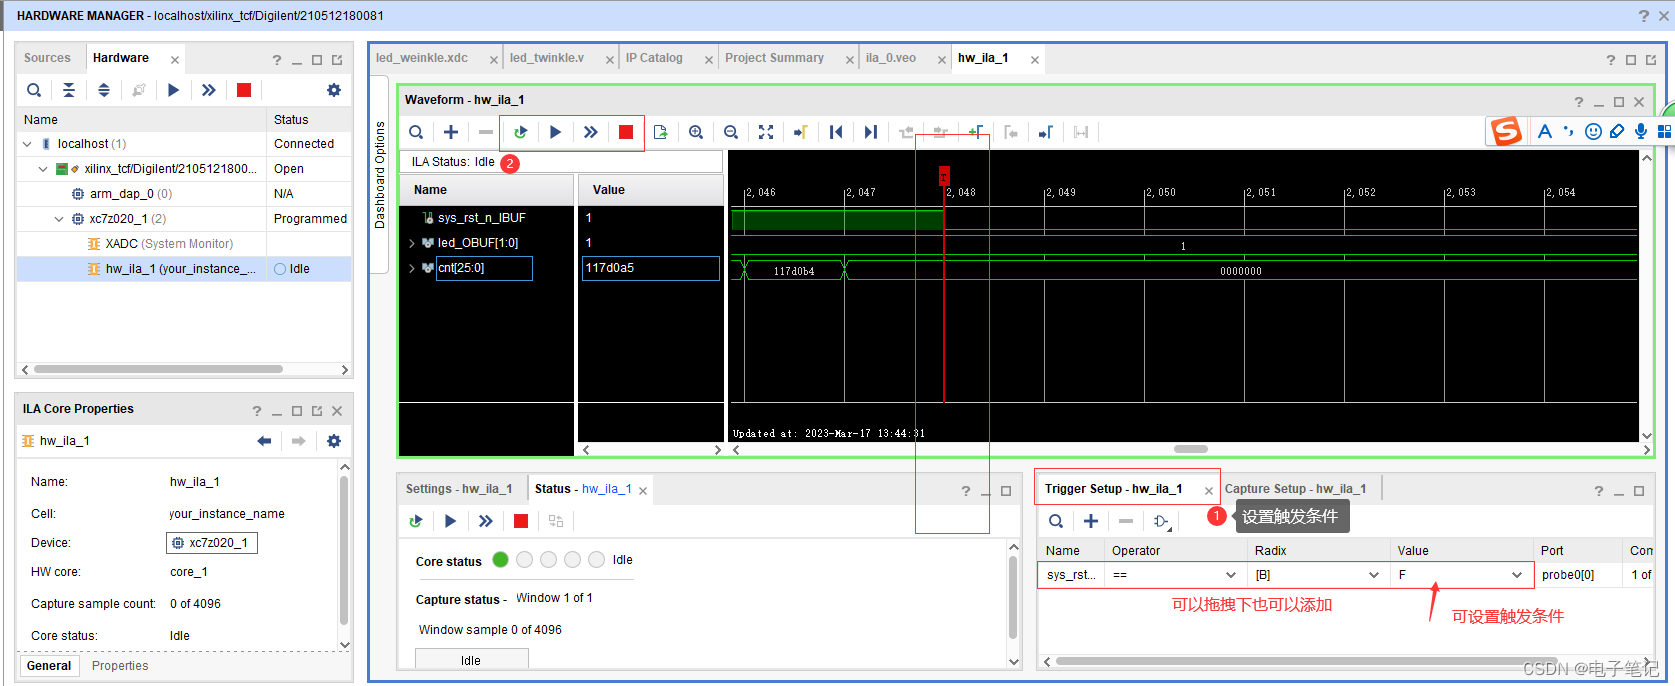Select XADC (System Monitor) tree row

169,244
